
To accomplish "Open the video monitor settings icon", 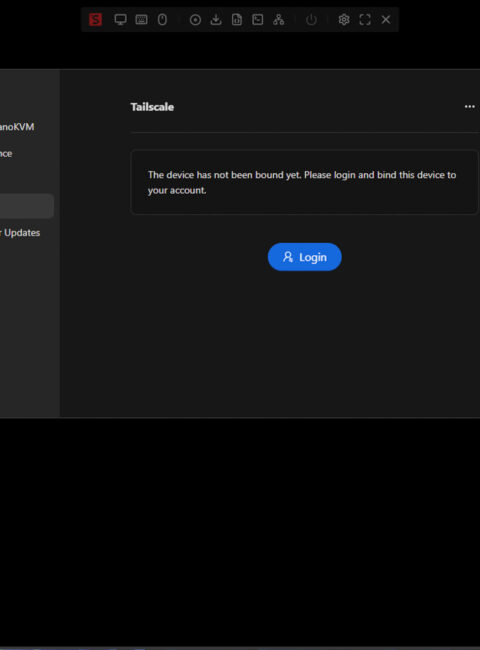I will click(120, 19).
